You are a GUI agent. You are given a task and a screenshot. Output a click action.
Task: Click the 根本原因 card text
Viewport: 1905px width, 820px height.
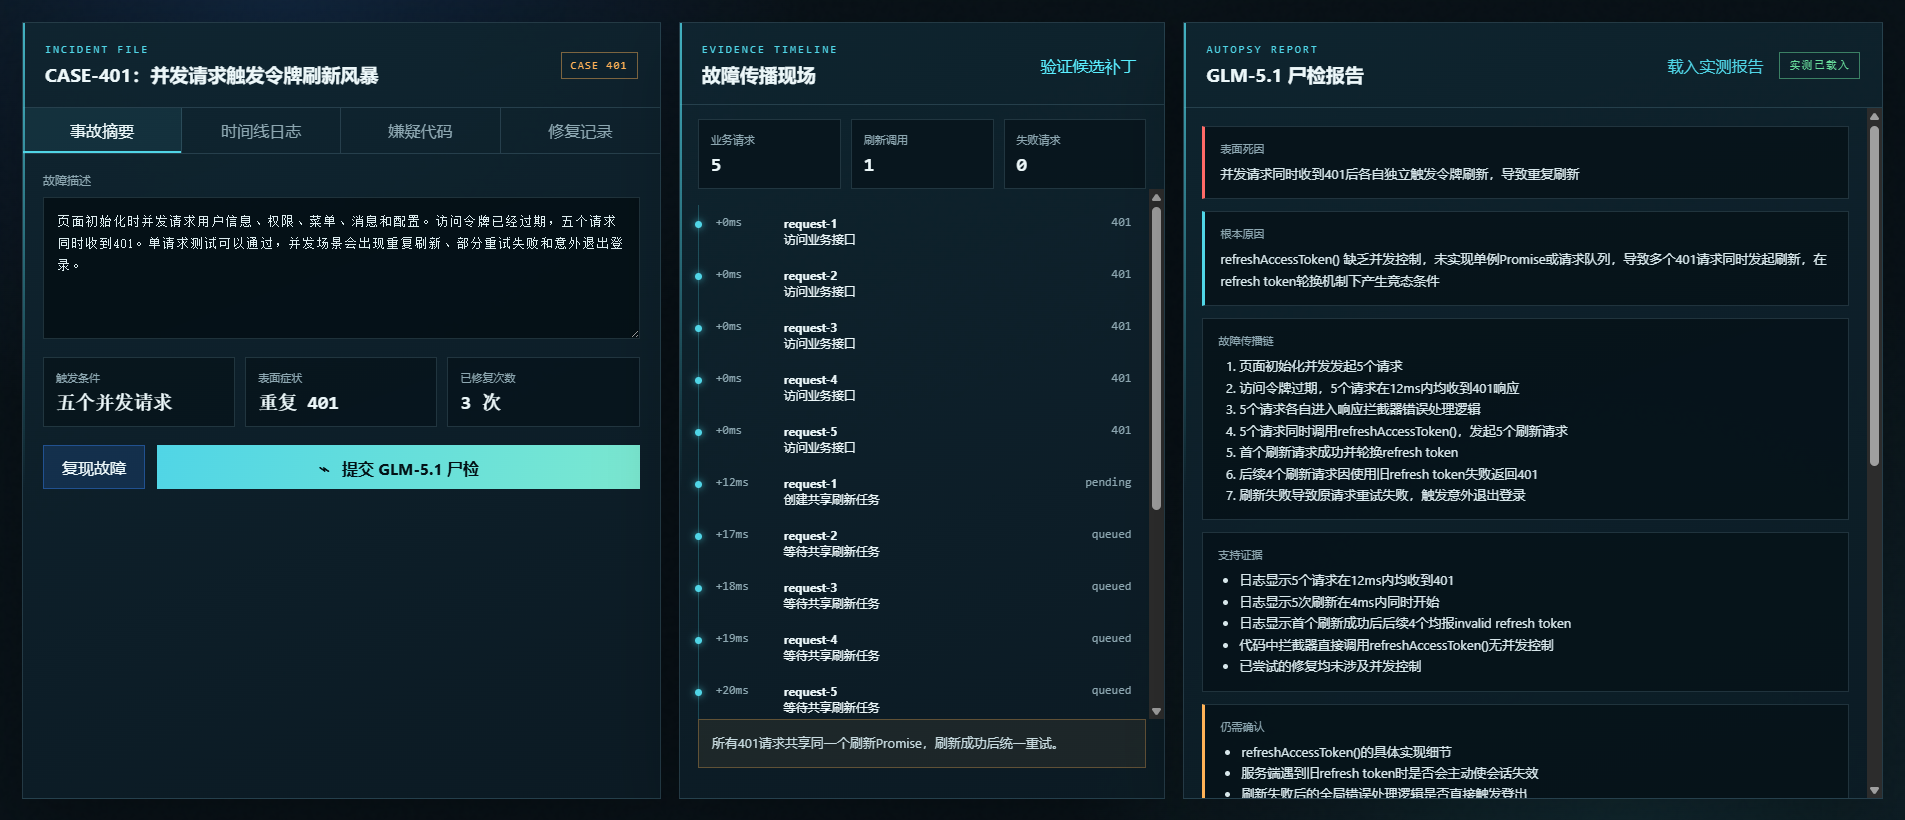(1523, 270)
